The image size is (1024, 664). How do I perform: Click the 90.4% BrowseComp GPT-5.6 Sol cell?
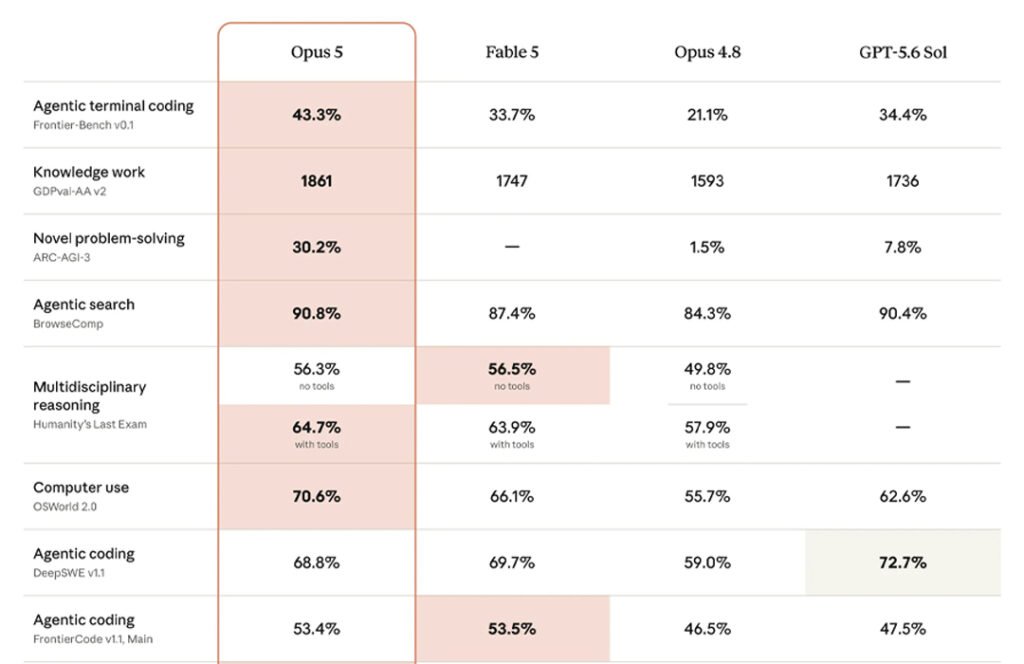pyautogui.click(x=903, y=313)
